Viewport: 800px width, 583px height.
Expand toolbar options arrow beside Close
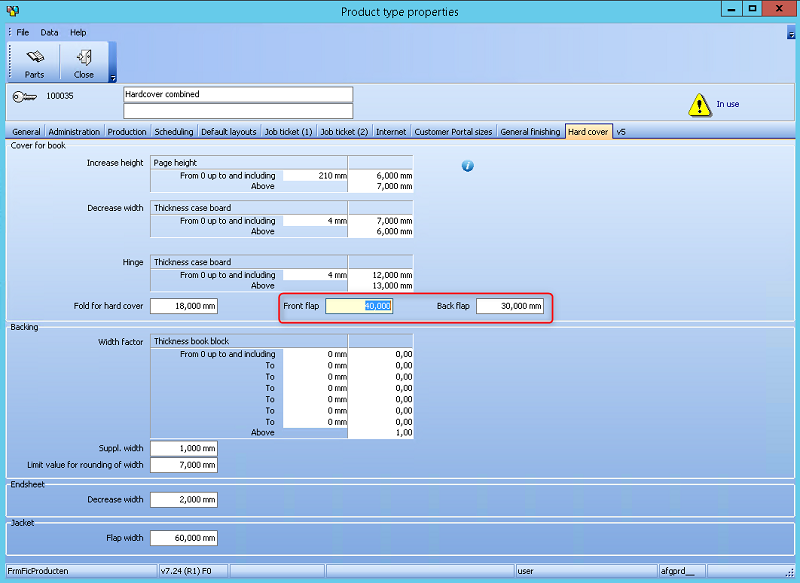(113, 78)
